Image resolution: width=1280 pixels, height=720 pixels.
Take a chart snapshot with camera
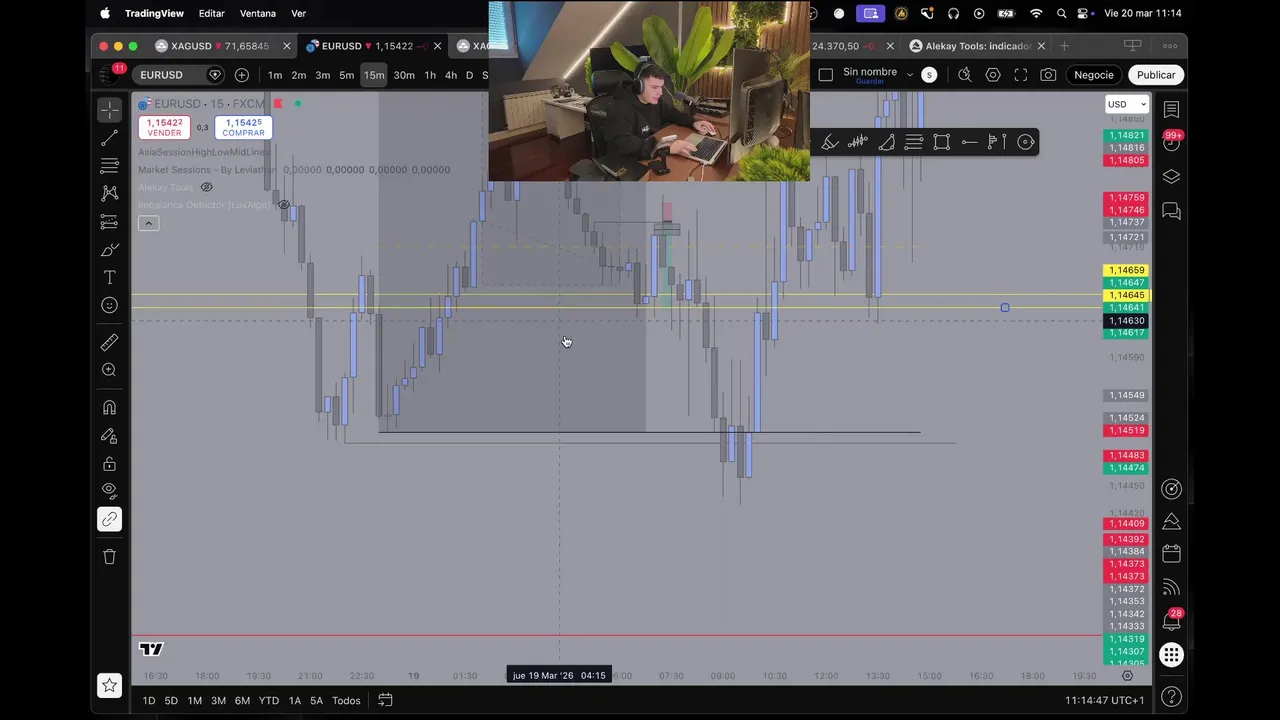(1048, 75)
